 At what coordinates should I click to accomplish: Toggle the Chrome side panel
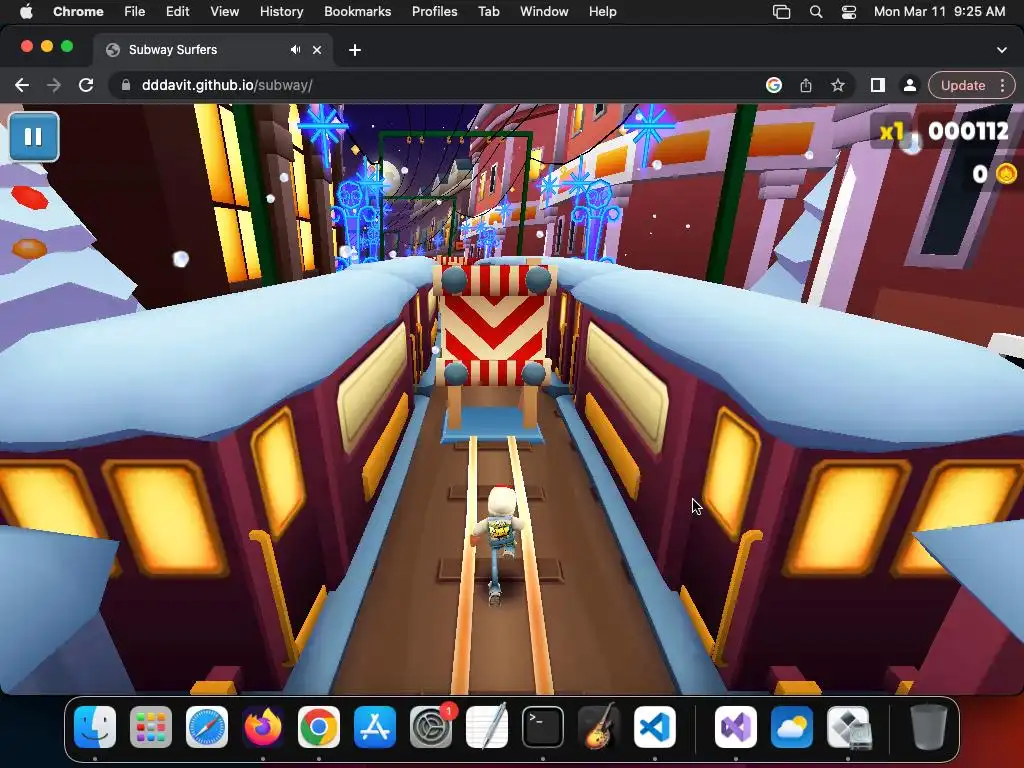878,85
